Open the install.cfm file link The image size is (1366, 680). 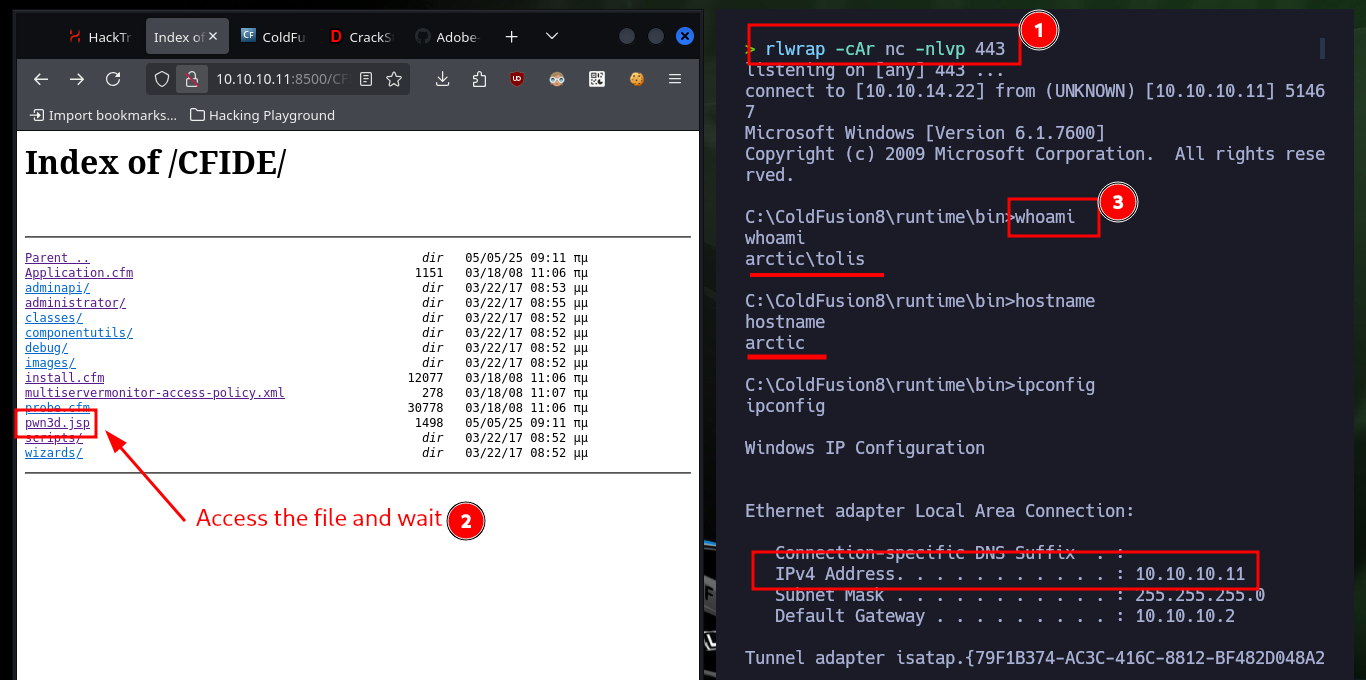(x=64, y=378)
